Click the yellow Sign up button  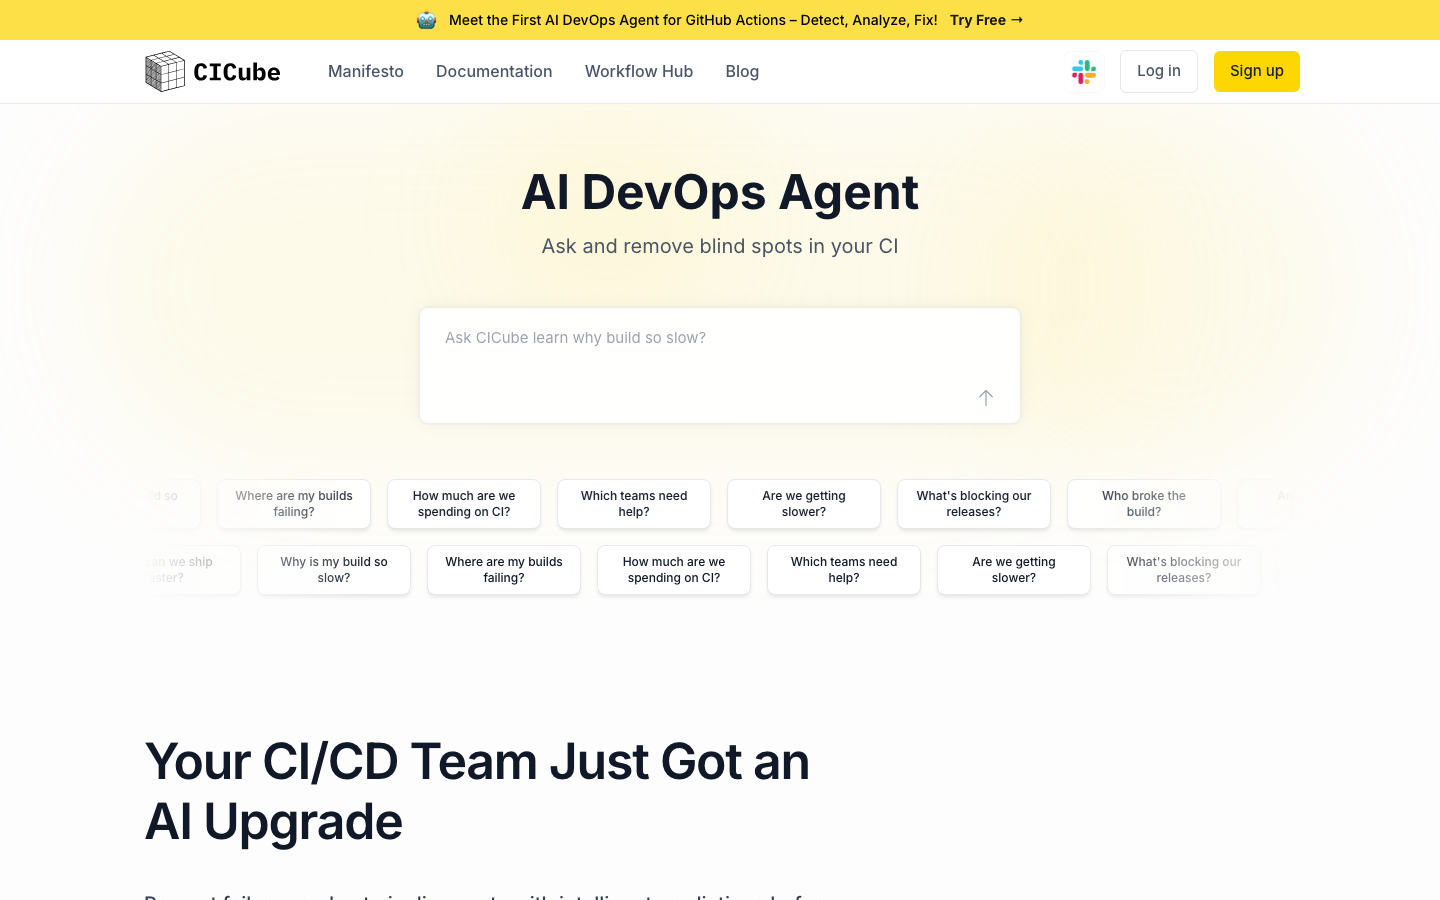1257,71
